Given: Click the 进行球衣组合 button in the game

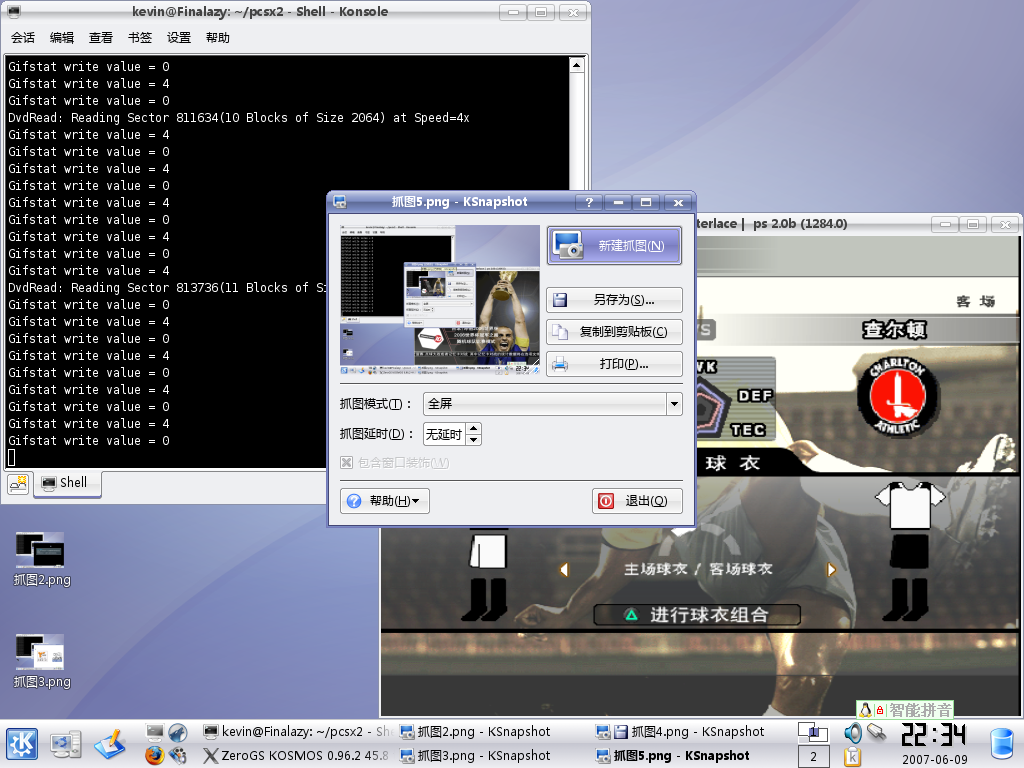Looking at the screenshot, I should pos(697,615).
